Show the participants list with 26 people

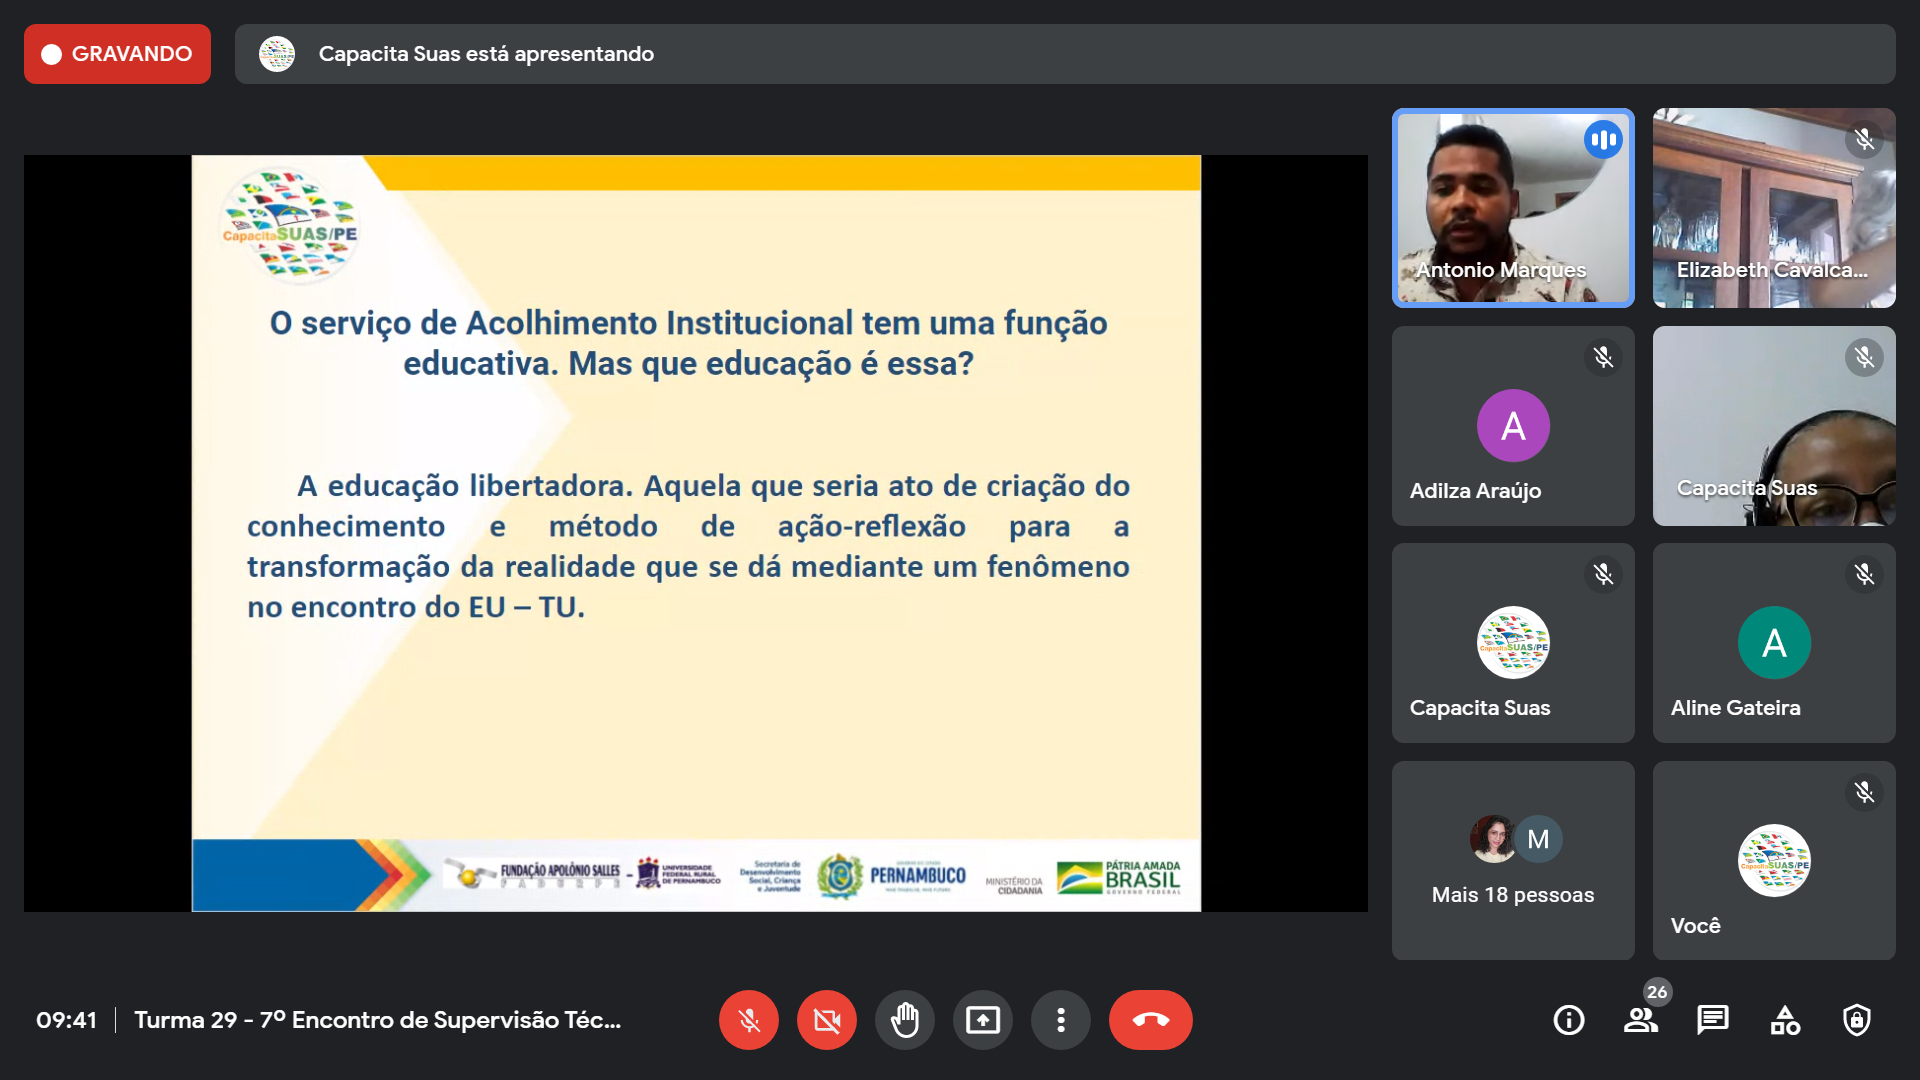[1640, 1020]
